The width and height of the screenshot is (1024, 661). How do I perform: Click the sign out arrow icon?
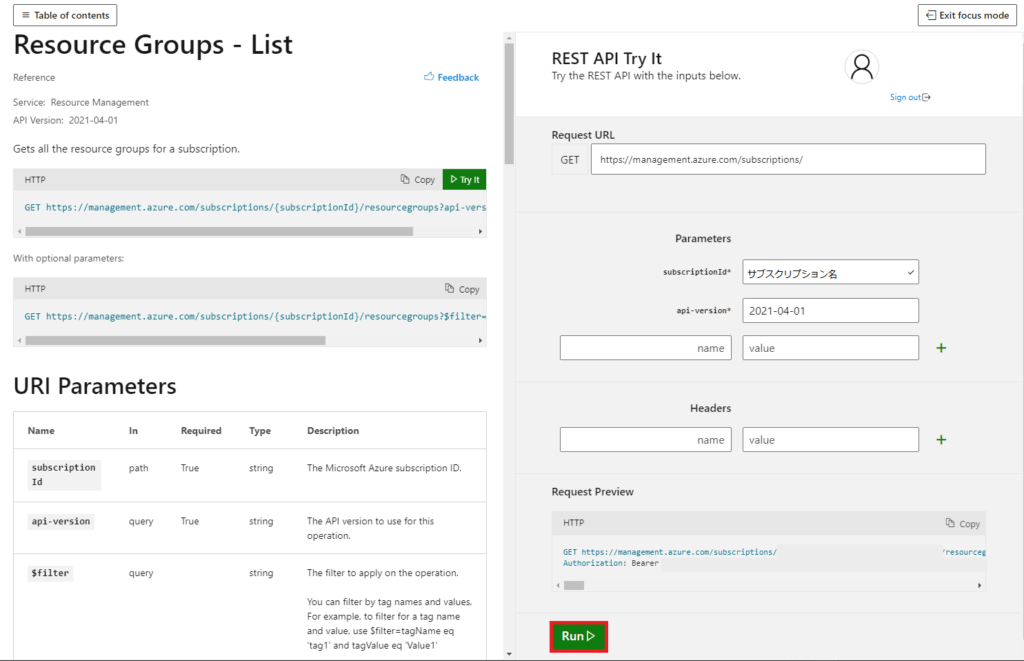tap(925, 97)
